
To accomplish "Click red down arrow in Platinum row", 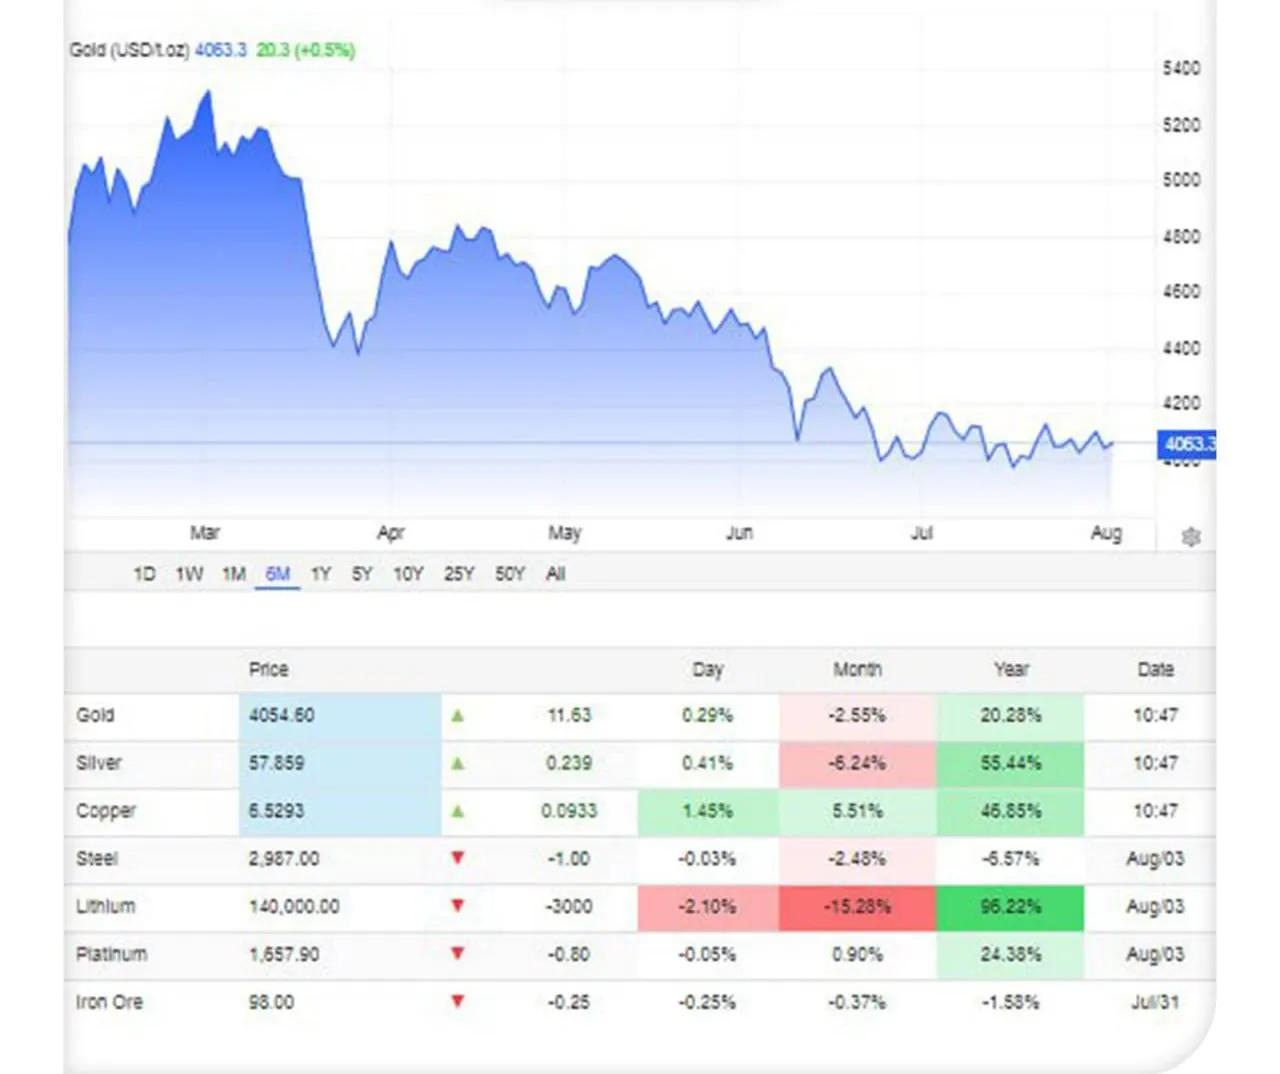I will coord(457,953).
